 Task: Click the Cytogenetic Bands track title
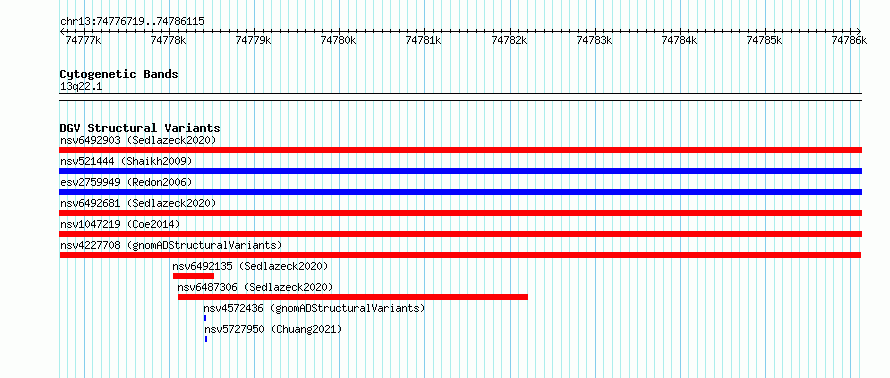tap(119, 74)
